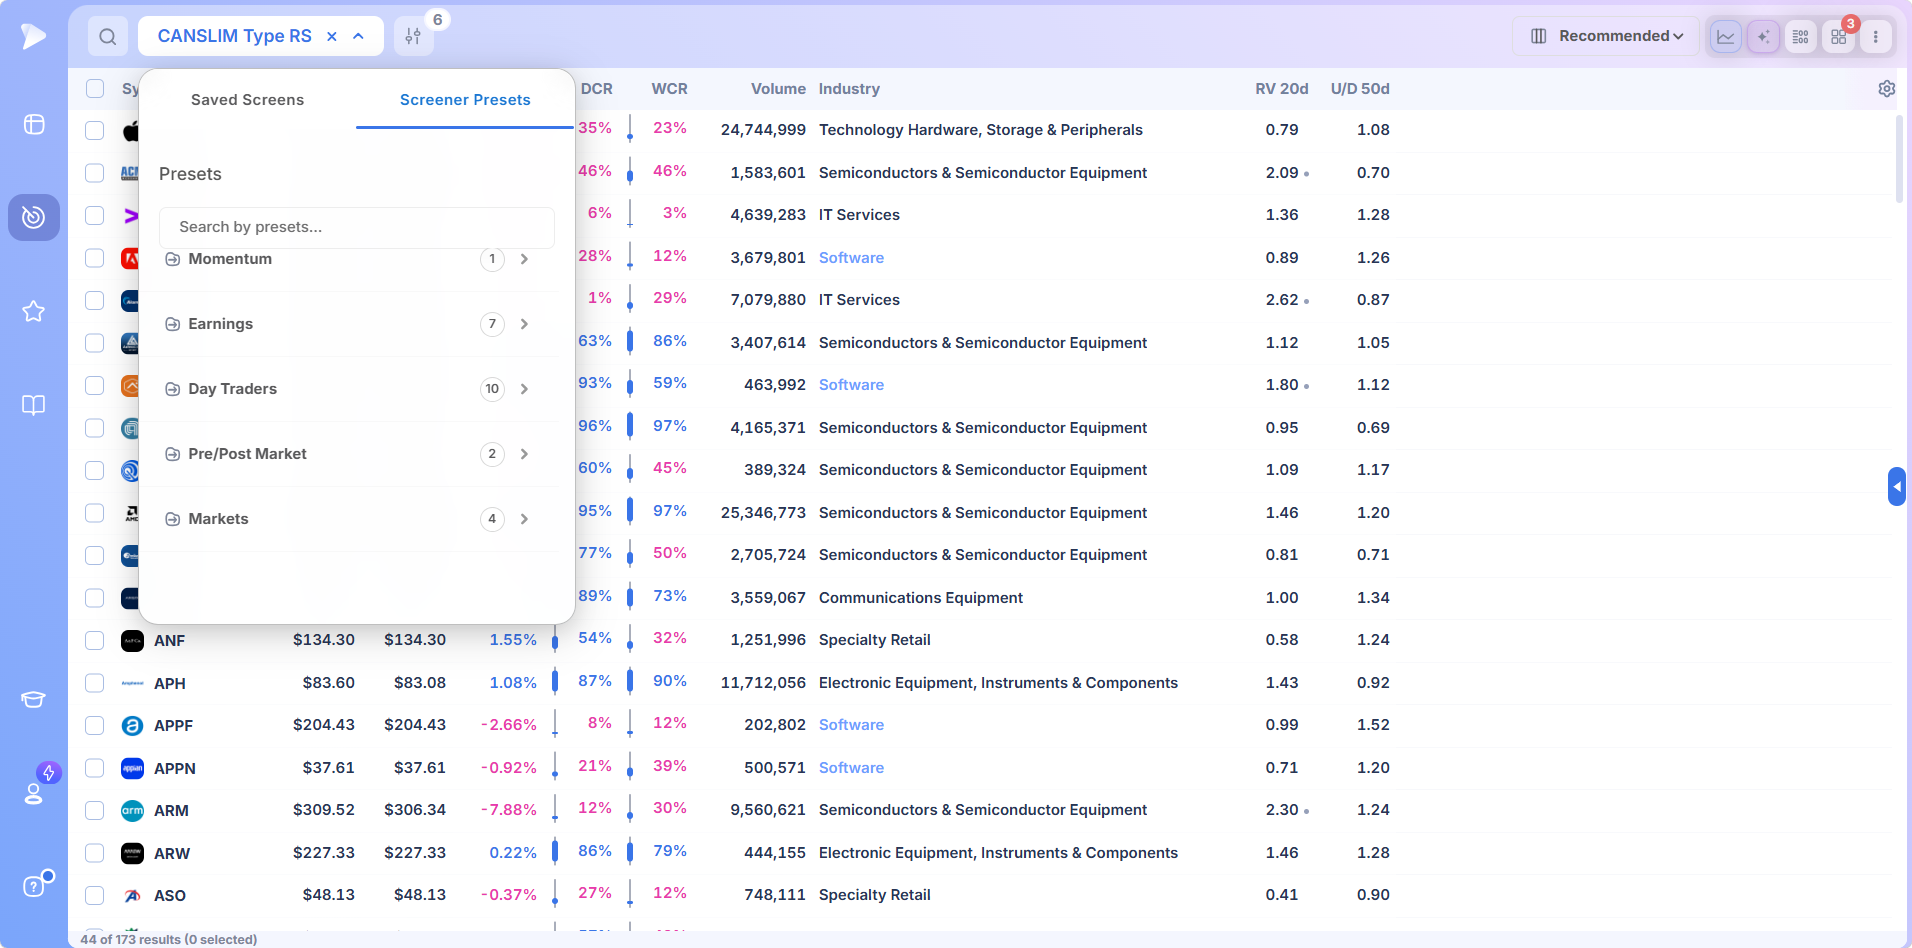The width and height of the screenshot is (1912, 948).
Task: Open the three-dot more menu
Action: (x=1876, y=36)
